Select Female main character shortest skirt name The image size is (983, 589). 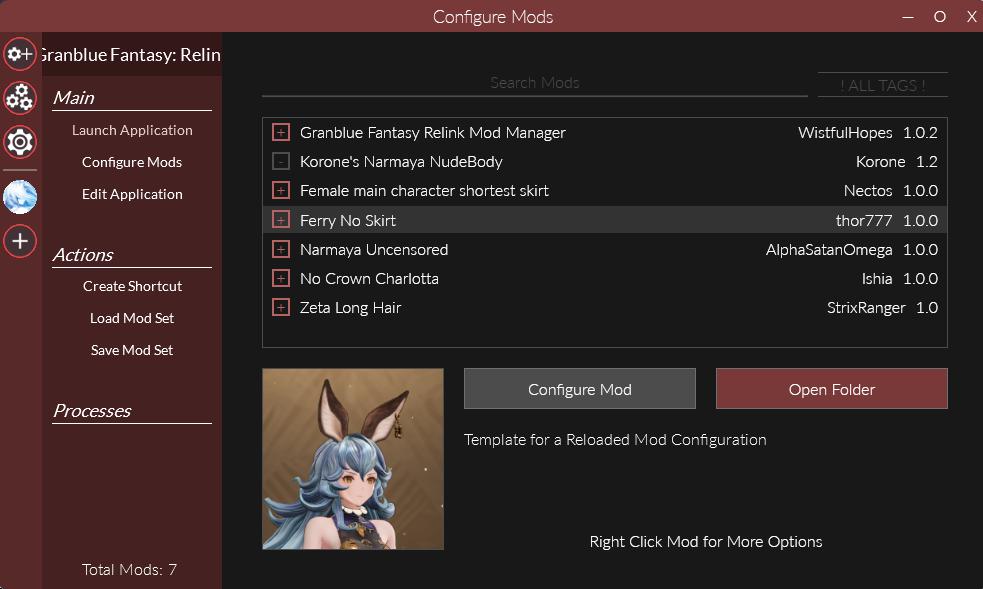424,190
